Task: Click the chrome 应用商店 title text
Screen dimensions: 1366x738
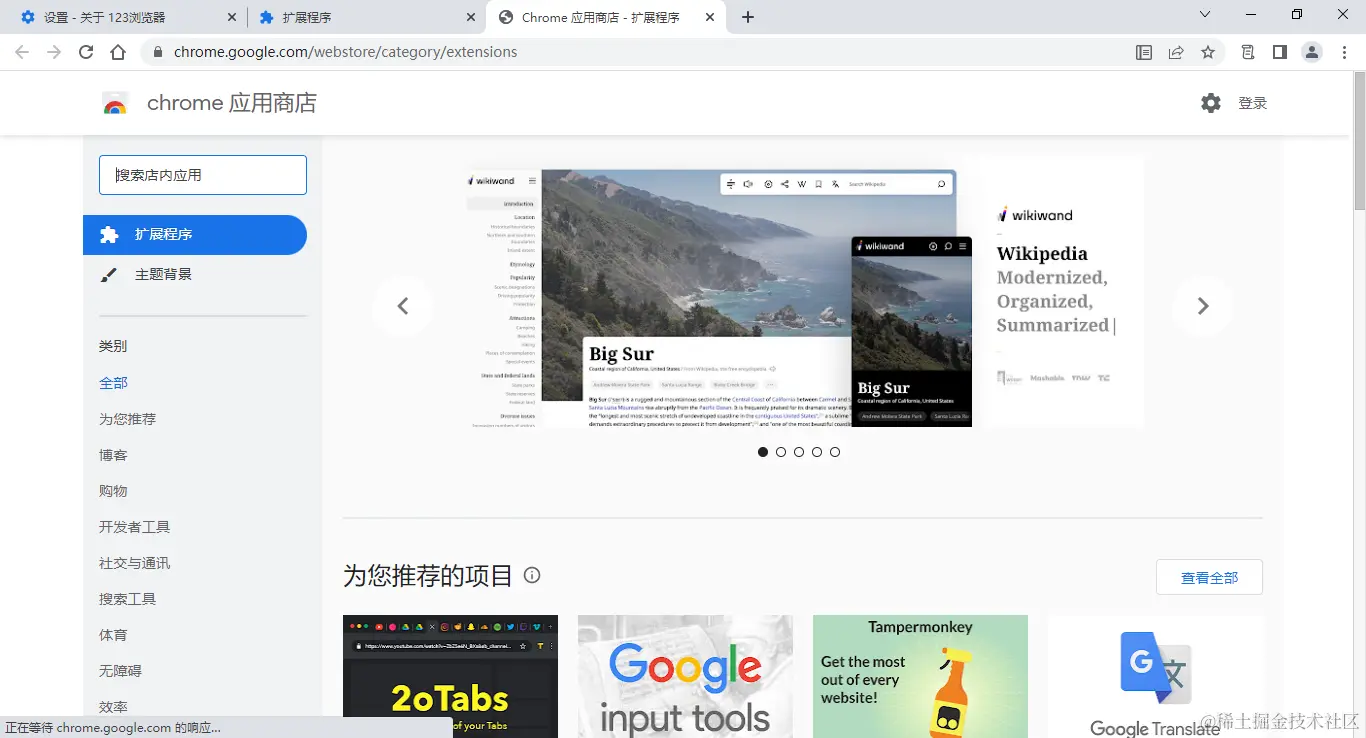Action: click(232, 103)
